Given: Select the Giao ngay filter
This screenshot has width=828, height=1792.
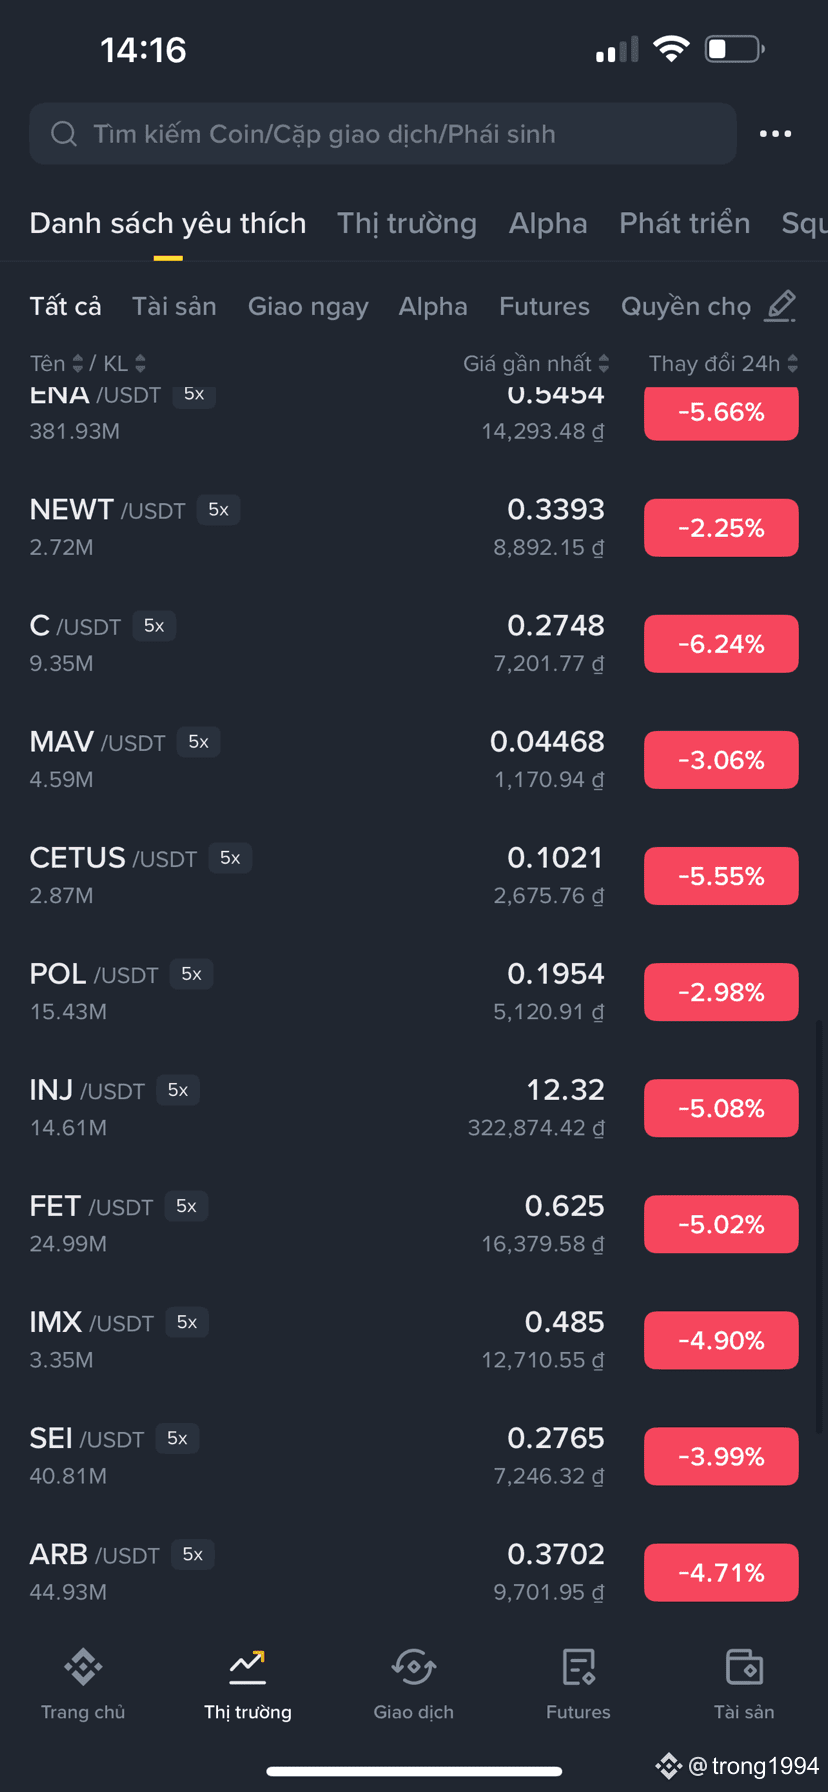Looking at the screenshot, I should [x=308, y=306].
